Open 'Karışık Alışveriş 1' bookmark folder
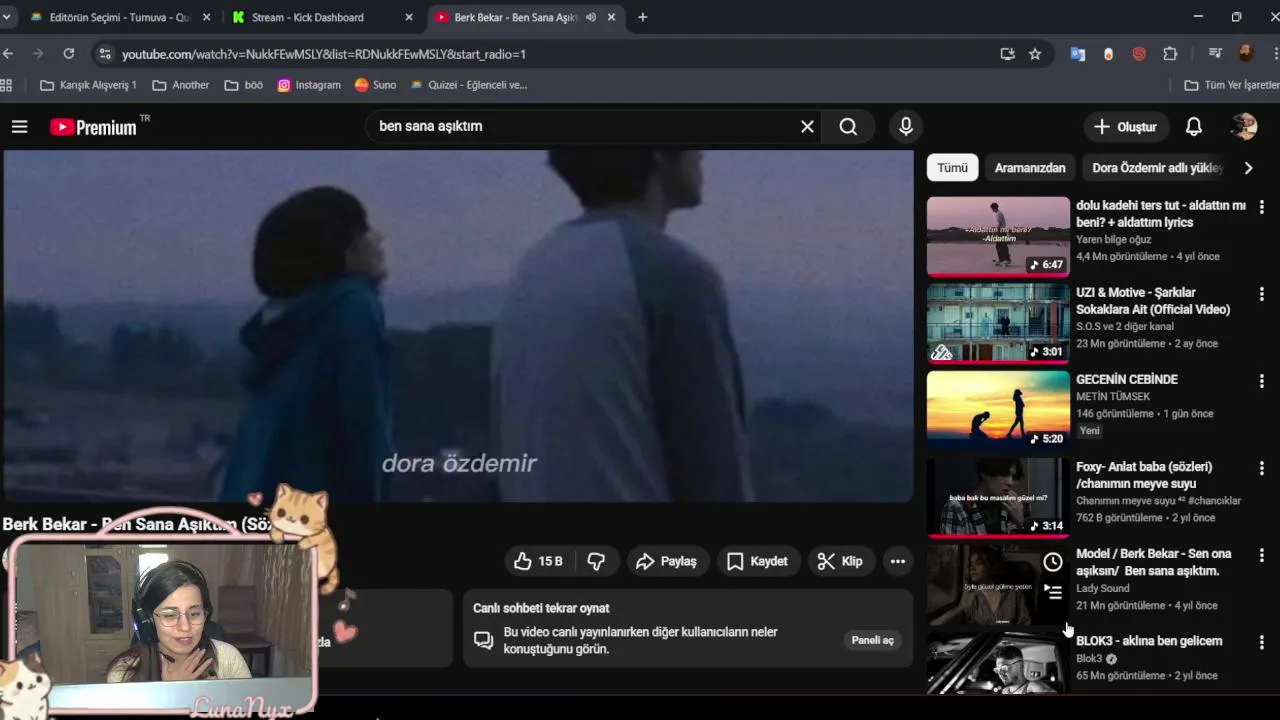 (x=88, y=85)
